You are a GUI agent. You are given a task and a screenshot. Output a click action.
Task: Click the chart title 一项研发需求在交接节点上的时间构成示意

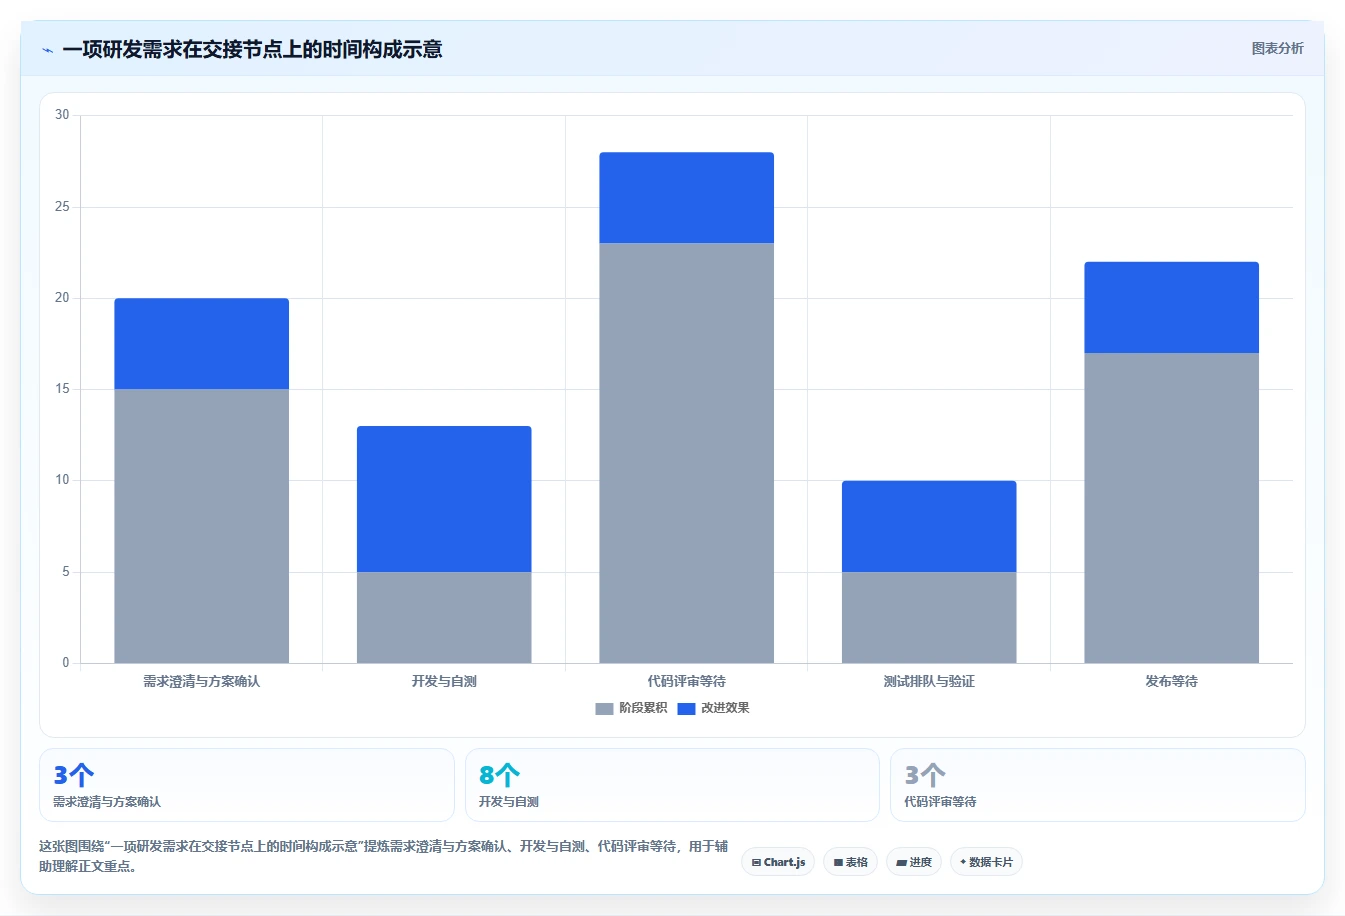pyautogui.click(x=252, y=49)
